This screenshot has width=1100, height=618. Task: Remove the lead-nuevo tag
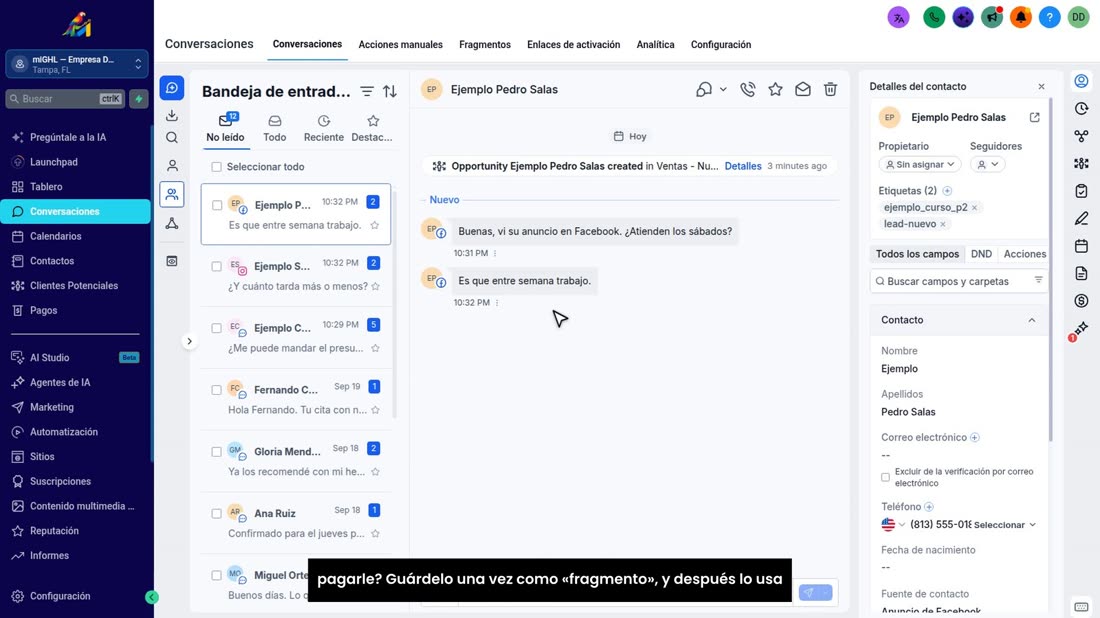point(943,224)
